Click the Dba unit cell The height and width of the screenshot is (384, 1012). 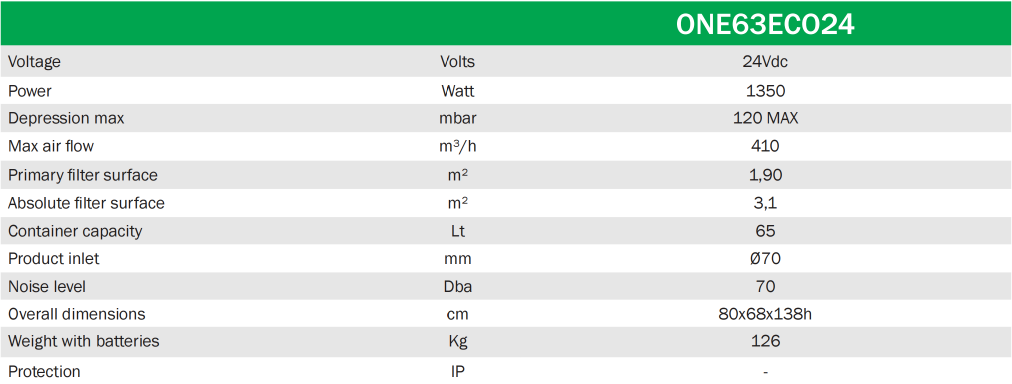point(457,286)
